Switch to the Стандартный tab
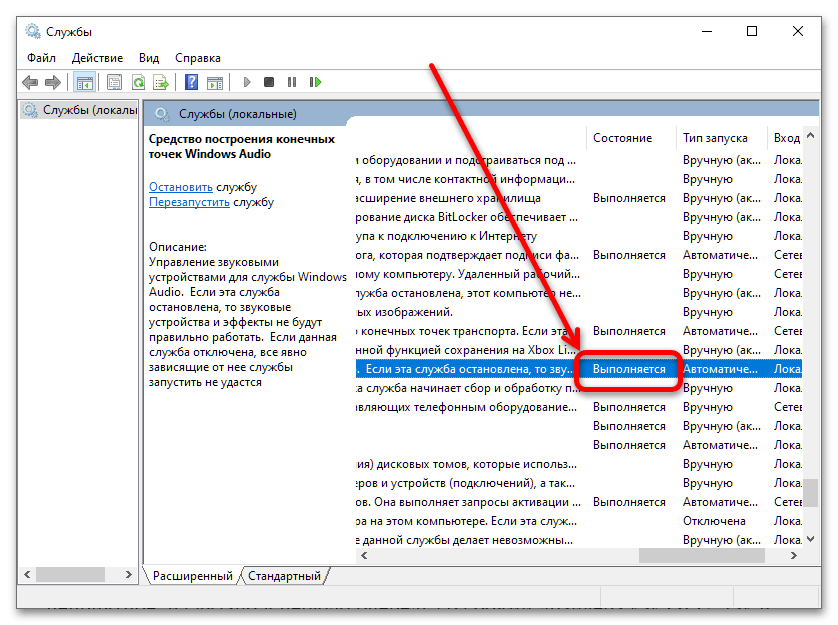 [x=284, y=576]
